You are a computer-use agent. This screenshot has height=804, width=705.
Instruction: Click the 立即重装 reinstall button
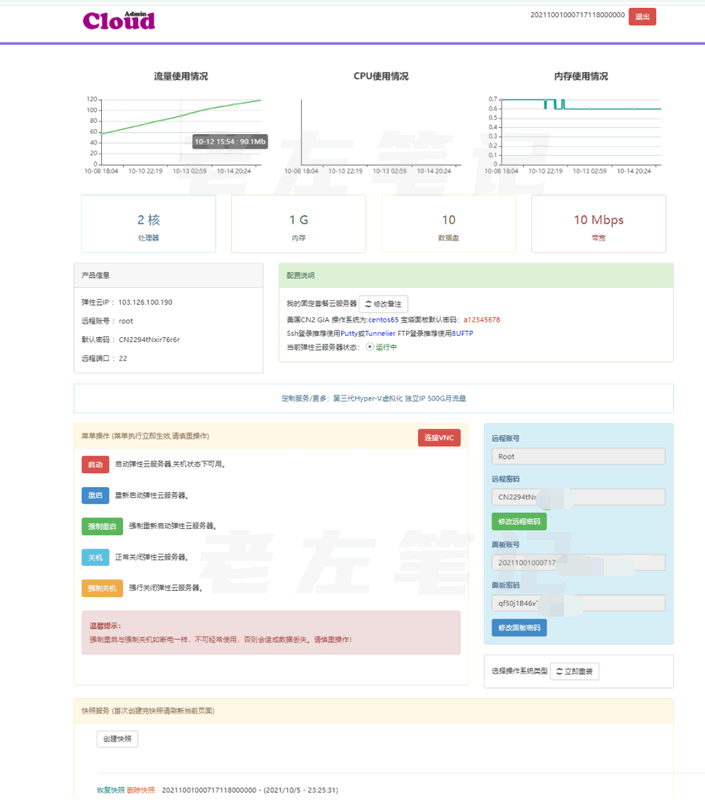tap(575, 672)
